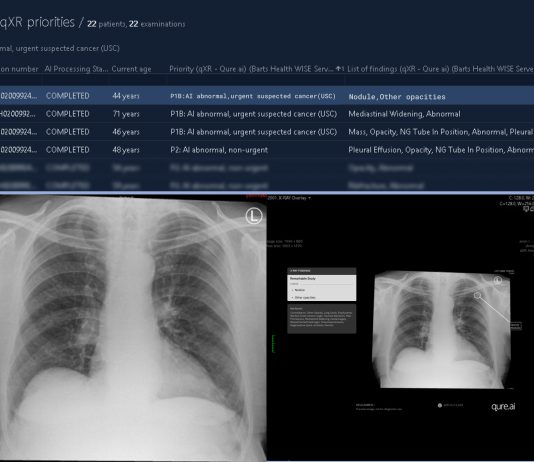Click Other opacities finding in findings panel
This screenshot has width=534, height=462.
pos(304,298)
